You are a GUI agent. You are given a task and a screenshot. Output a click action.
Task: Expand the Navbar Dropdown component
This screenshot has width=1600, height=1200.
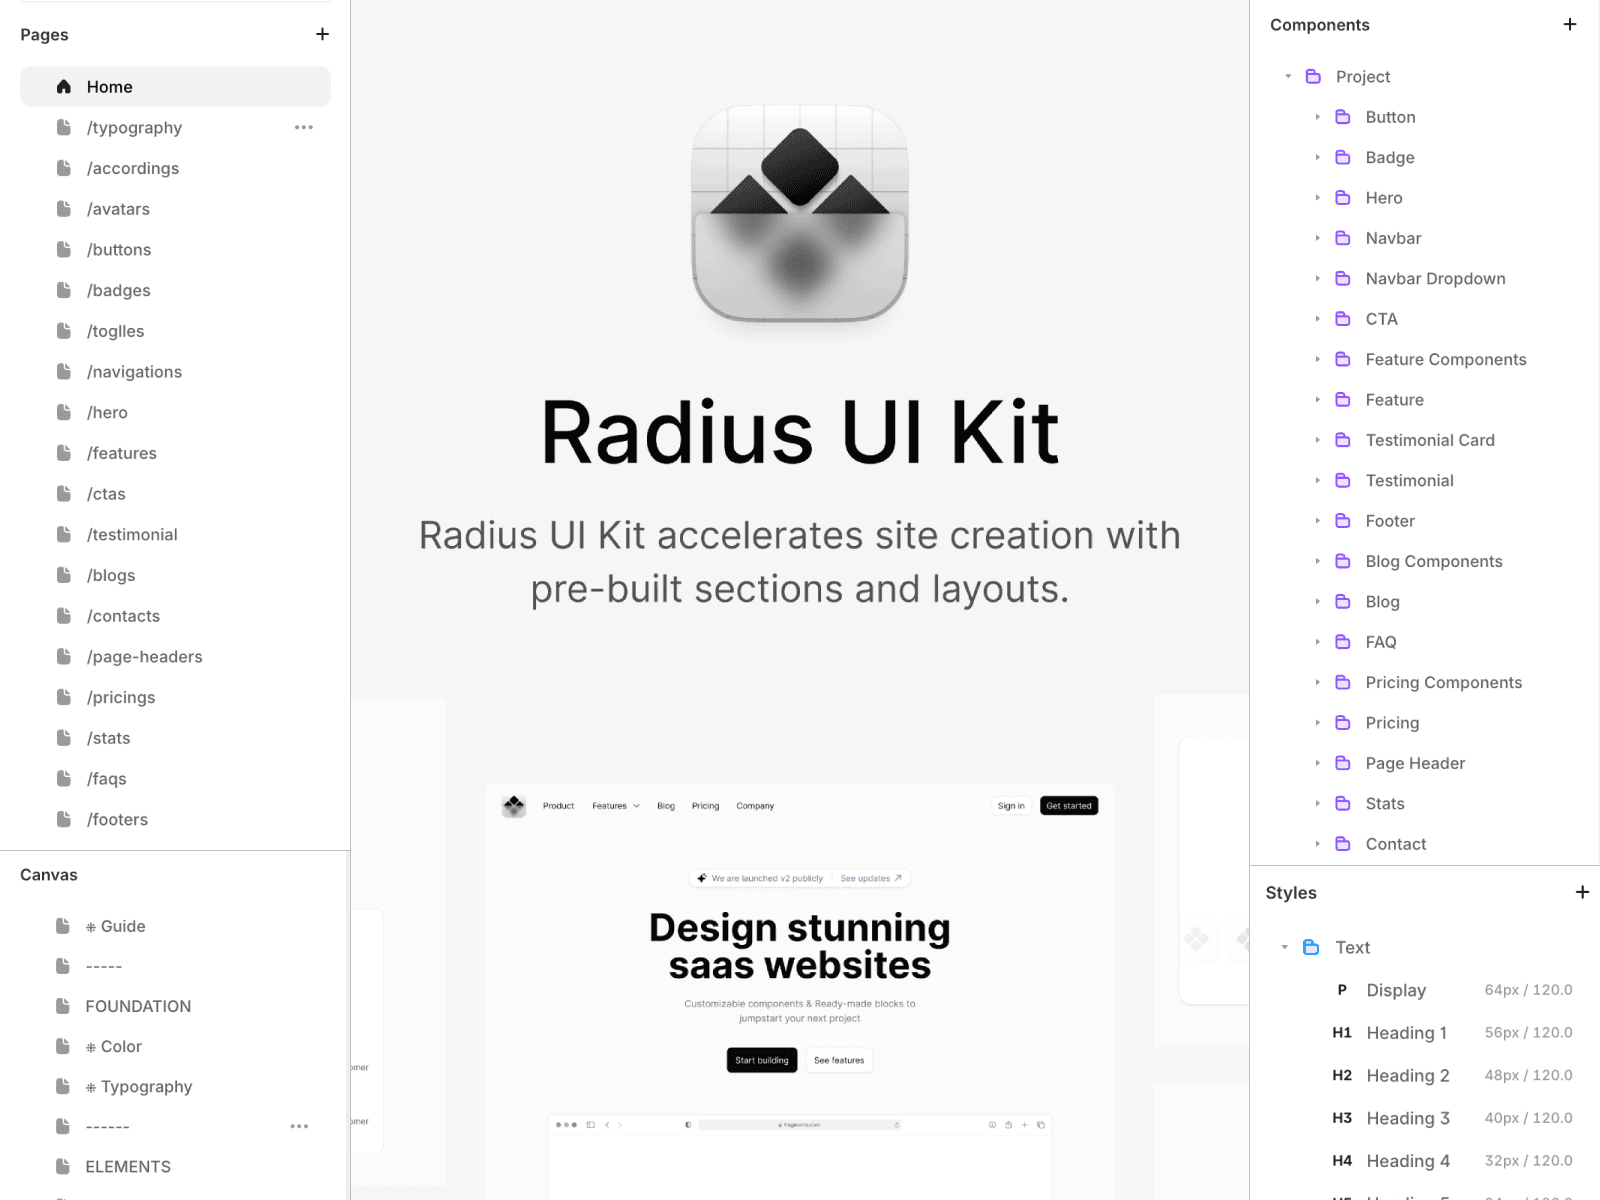[x=1318, y=278]
